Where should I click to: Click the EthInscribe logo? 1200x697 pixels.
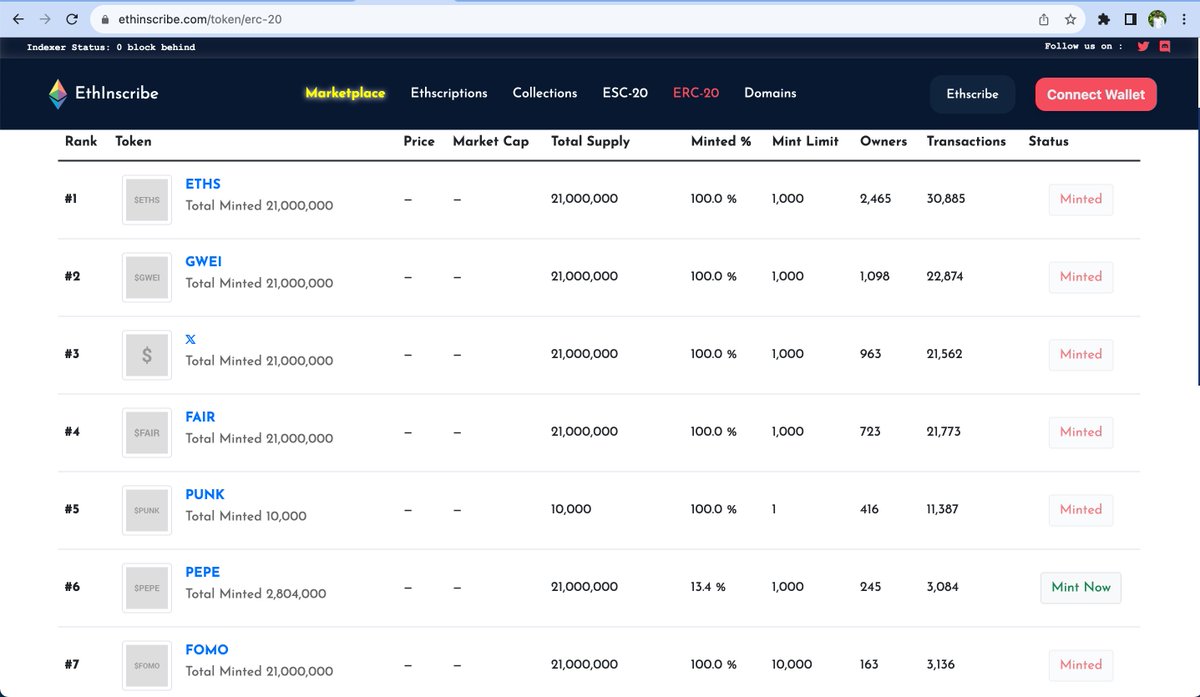(x=103, y=94)
